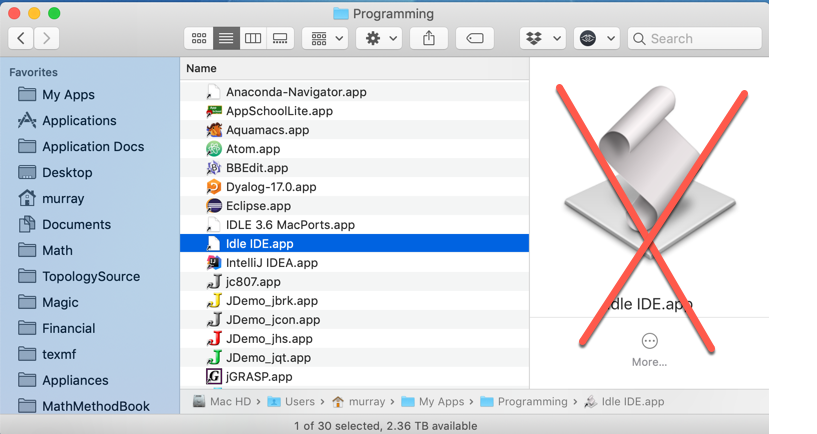
Task: Click the Programming folder title icon
Action: [x=341, y=14]
